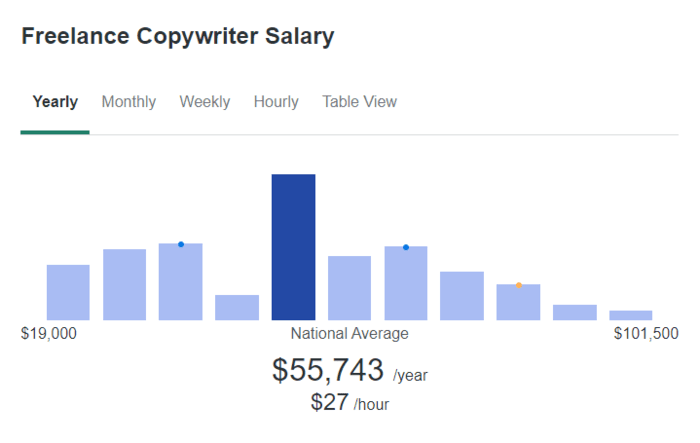Switch to Table View
700x443 pixels.
[x=359, y=102]
